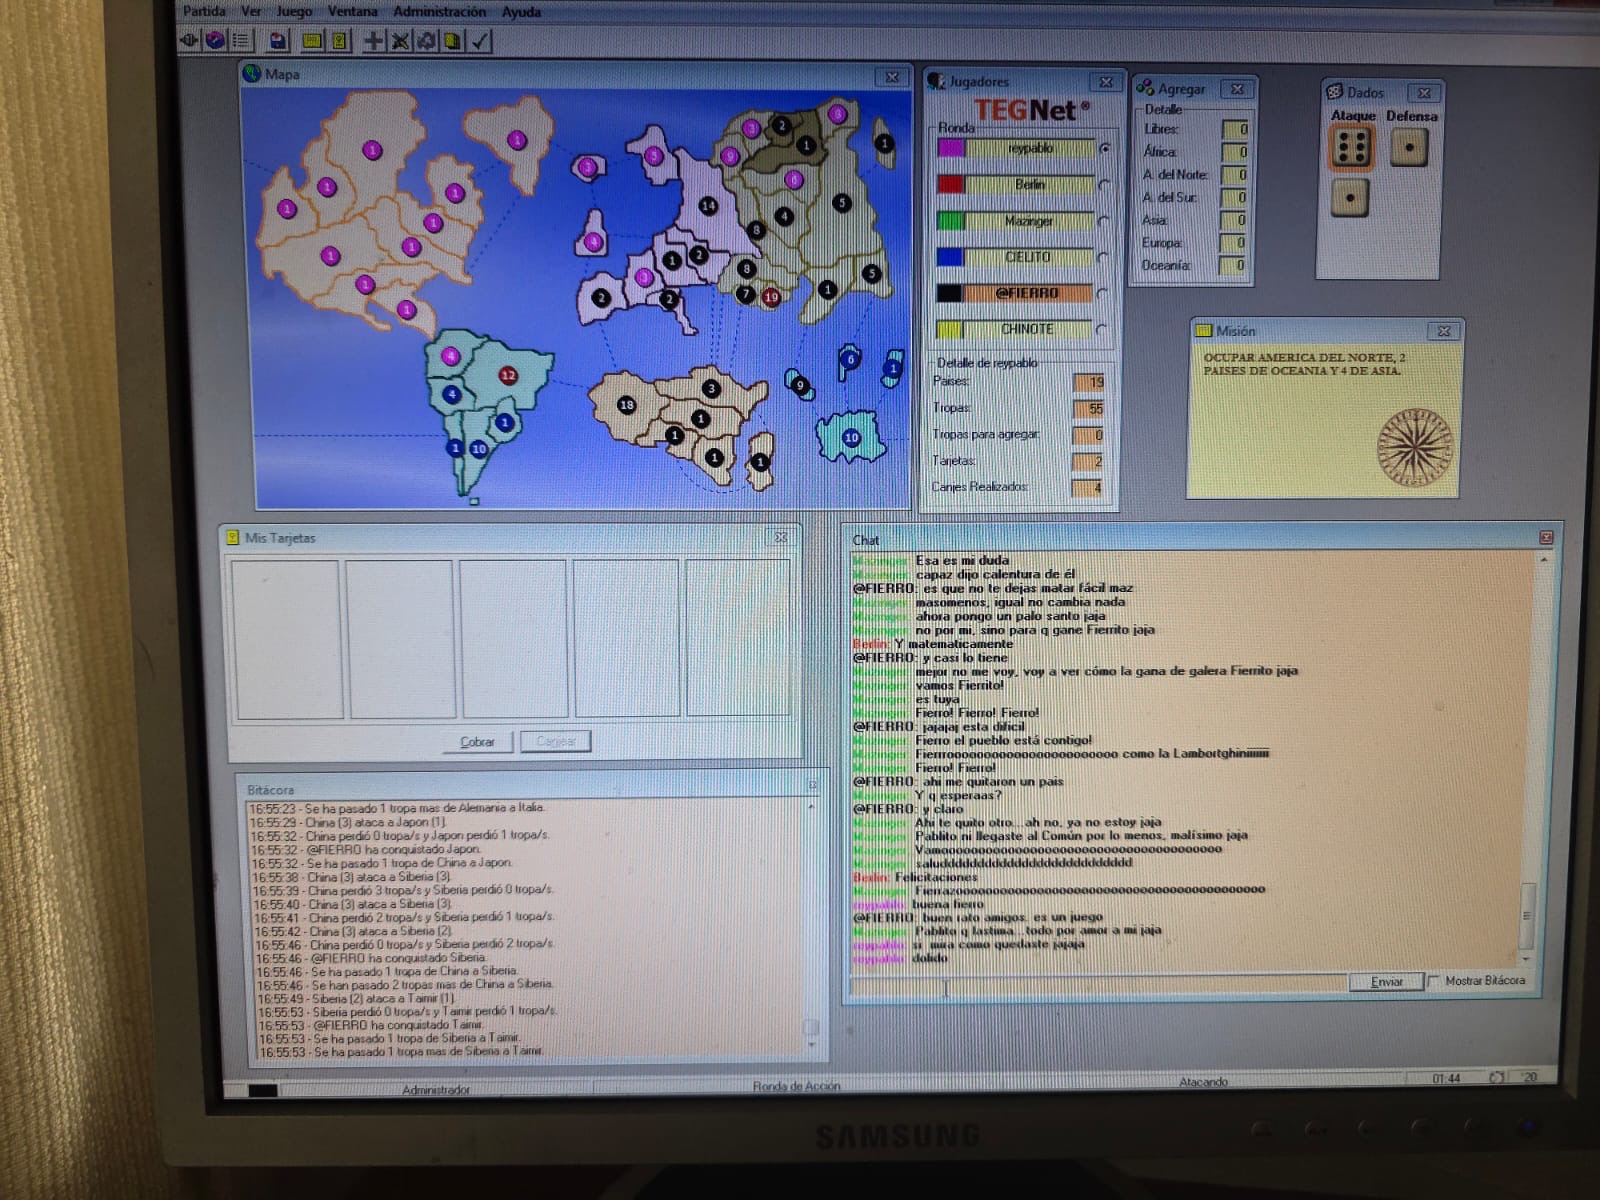Click the magenta color swatch for reypablo
The image size is (1600, 1200).
click(x=950, y=148)
